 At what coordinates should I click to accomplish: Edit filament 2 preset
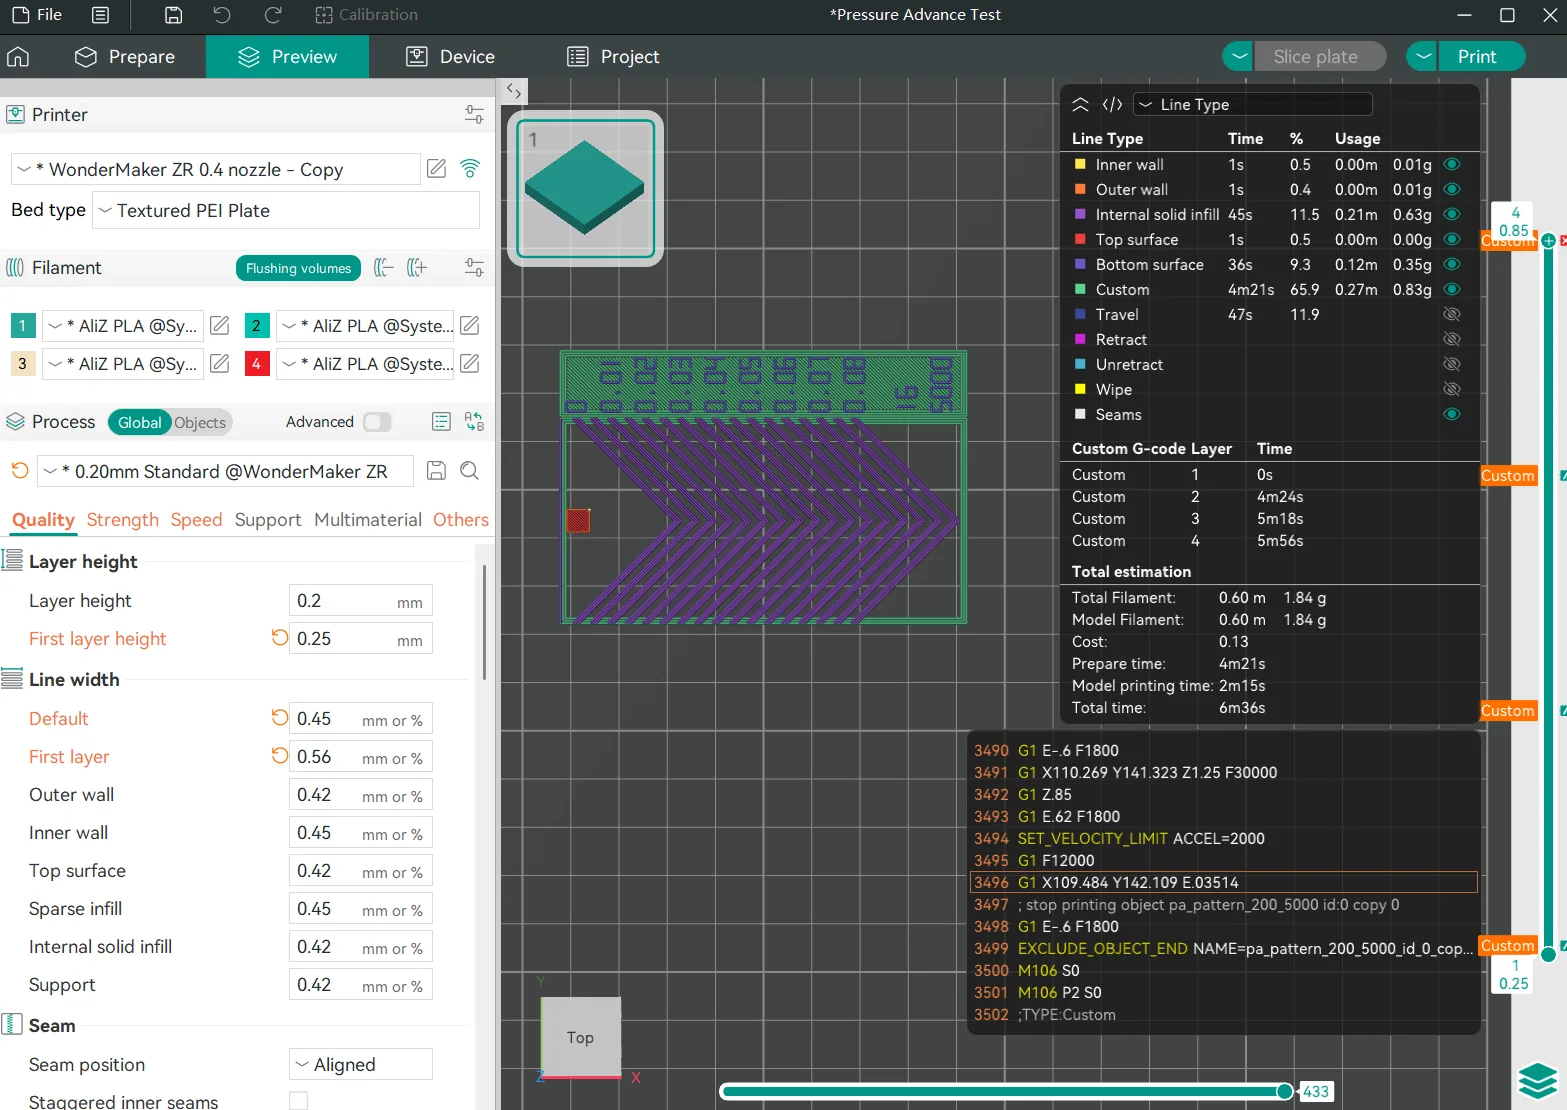coord(470,326)
